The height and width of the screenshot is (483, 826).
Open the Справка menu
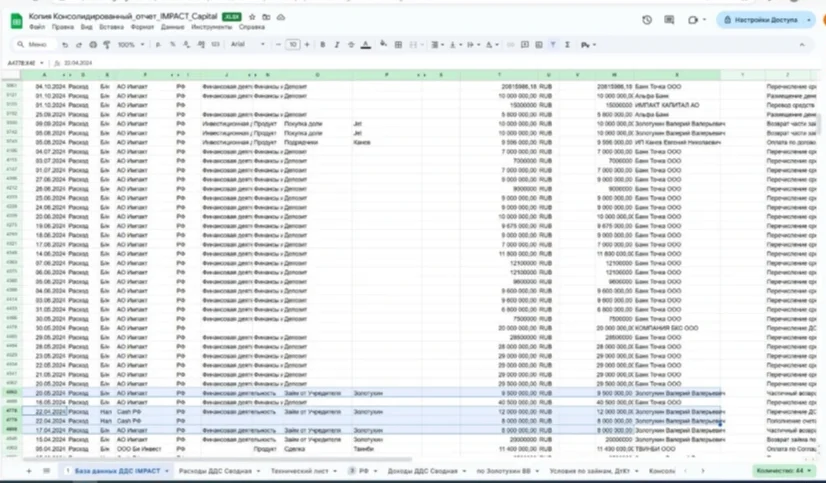coord(252,27)
